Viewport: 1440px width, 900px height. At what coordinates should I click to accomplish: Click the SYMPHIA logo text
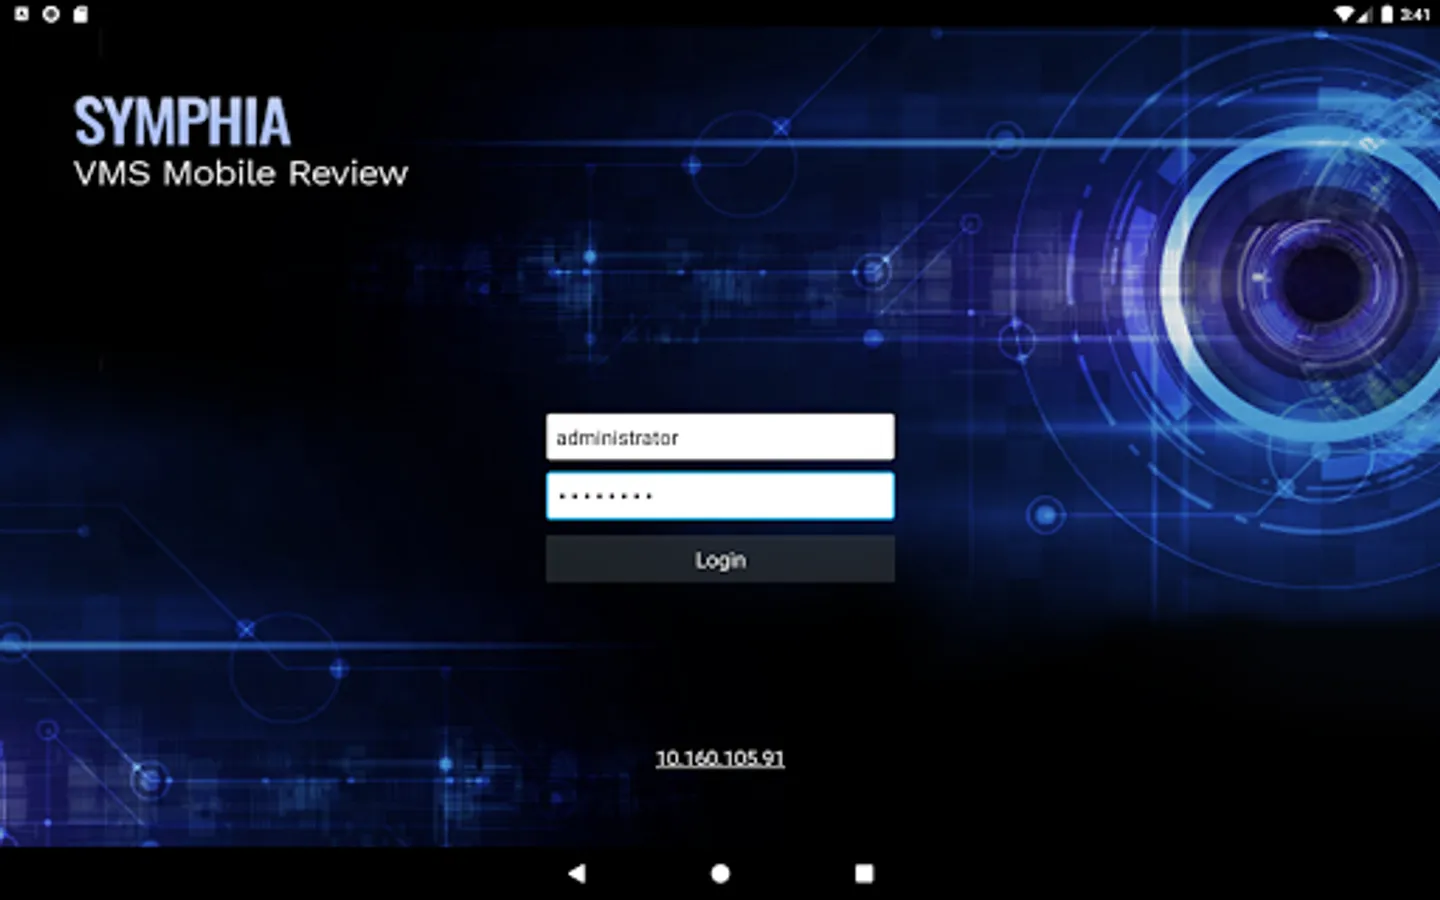click(x=182, y=122)
